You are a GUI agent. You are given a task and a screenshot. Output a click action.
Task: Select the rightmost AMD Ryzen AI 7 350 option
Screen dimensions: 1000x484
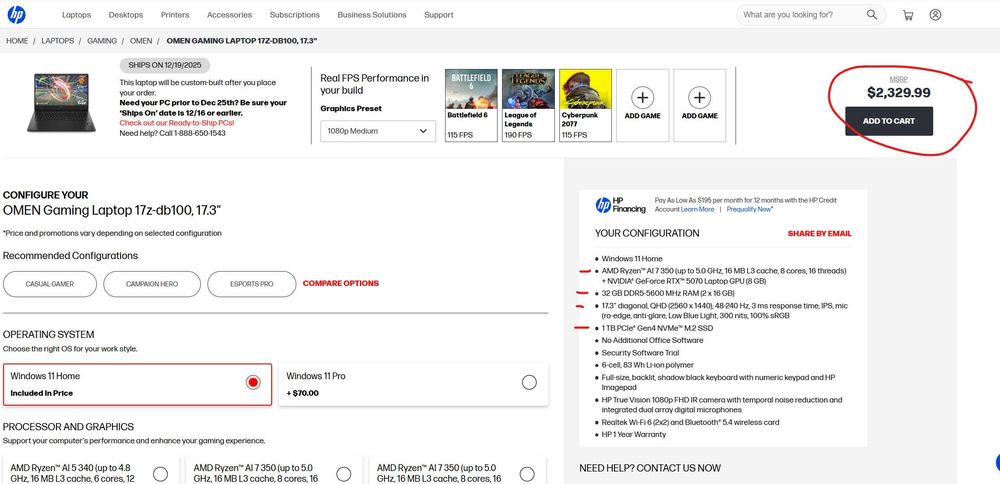[x=527, y=474]
